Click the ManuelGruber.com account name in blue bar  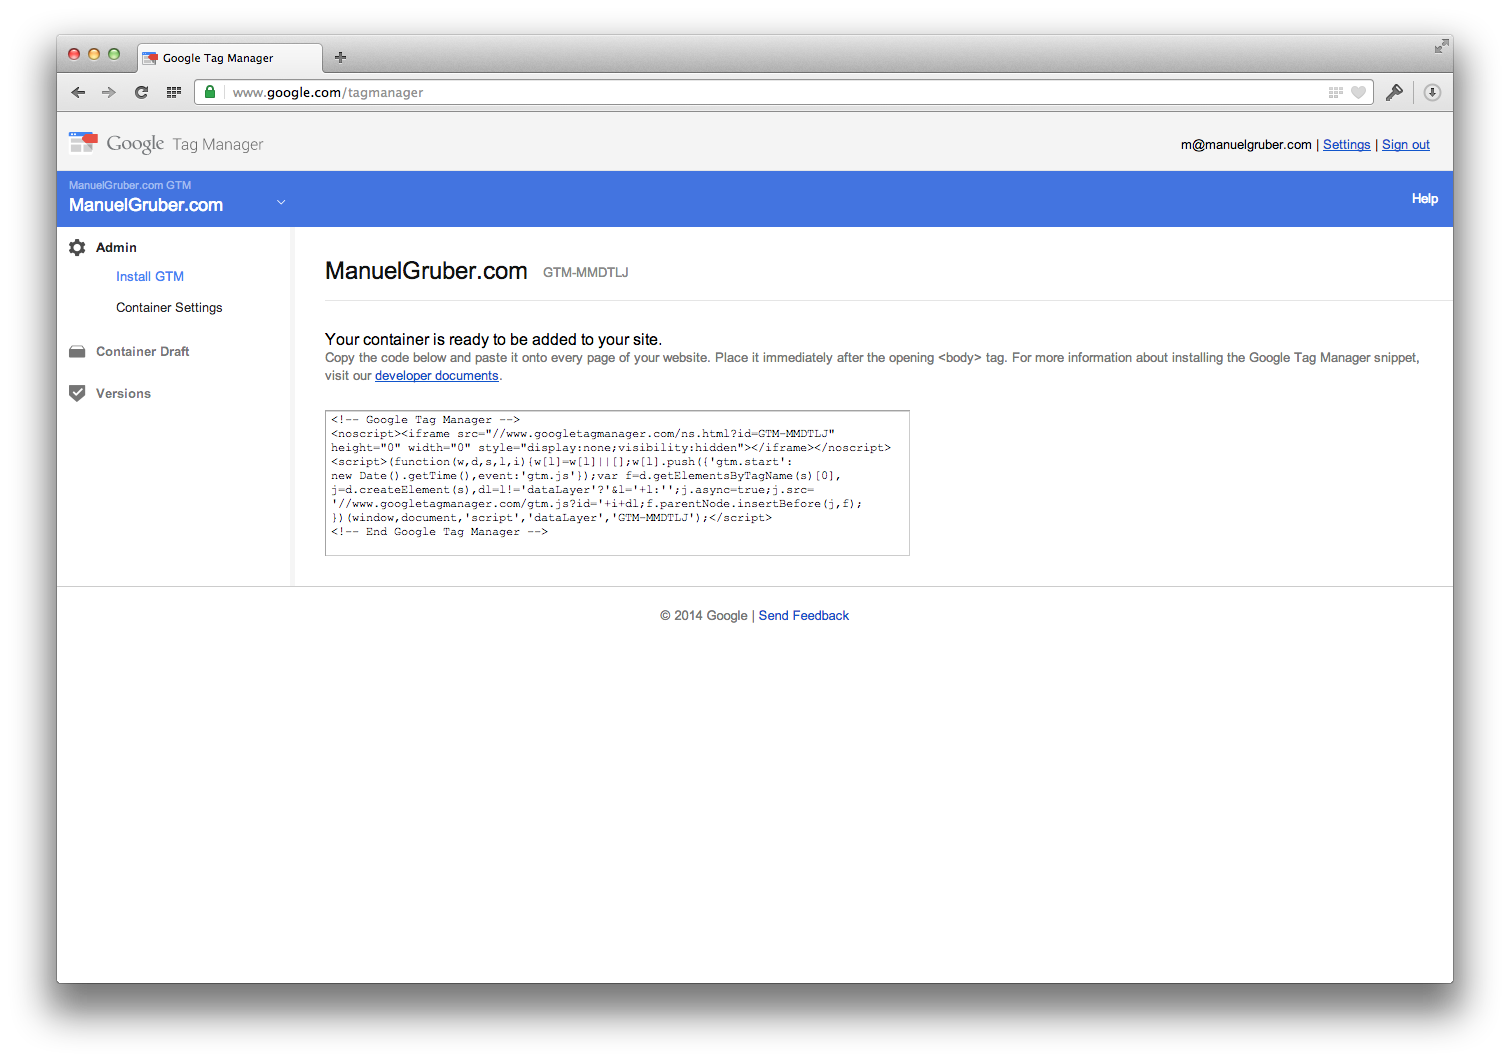pyautogui.click(x=146, y=205)
